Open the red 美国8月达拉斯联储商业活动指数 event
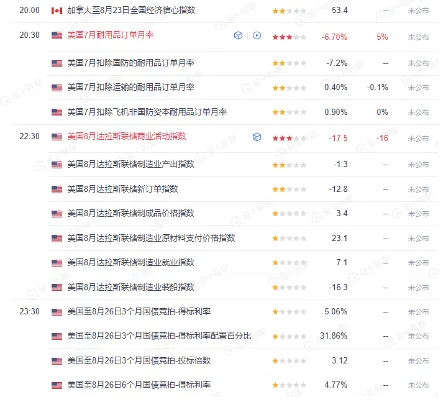Image resolution: width=440 pixels, height=400 pixels. [x=127, y=136]
